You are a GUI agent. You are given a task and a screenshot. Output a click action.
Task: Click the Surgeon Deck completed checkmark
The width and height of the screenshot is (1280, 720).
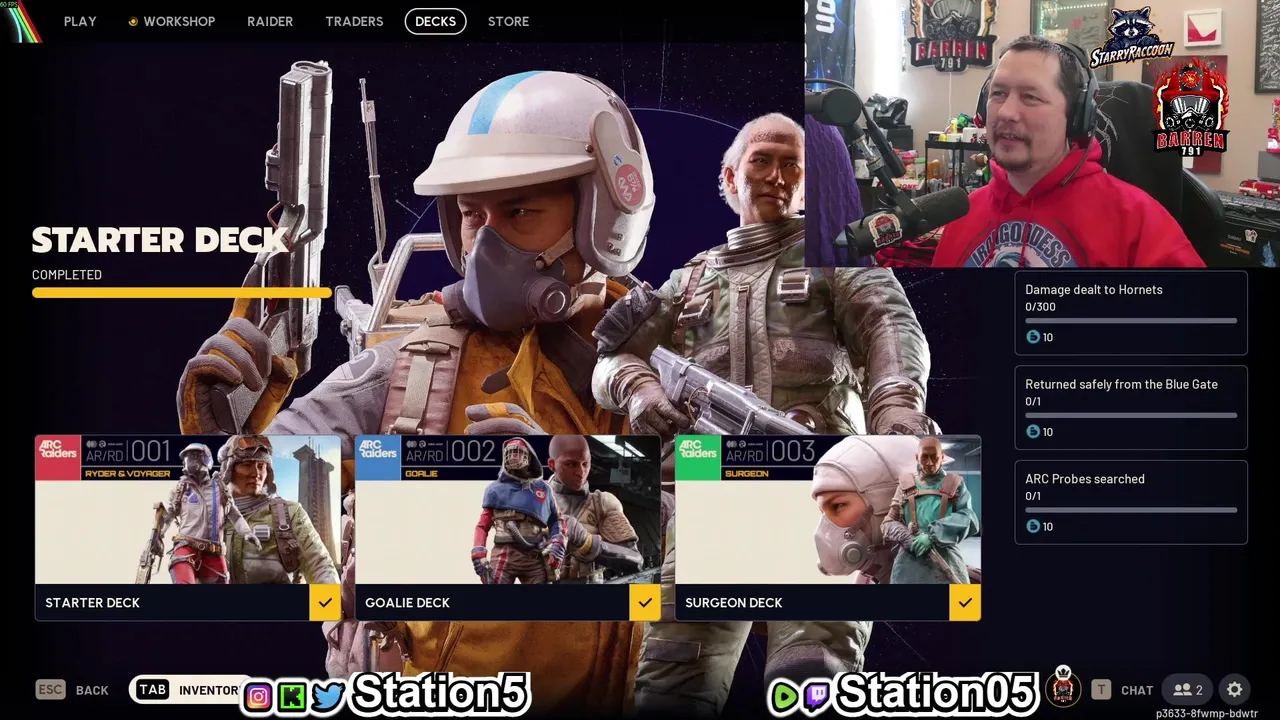[965, 603]
